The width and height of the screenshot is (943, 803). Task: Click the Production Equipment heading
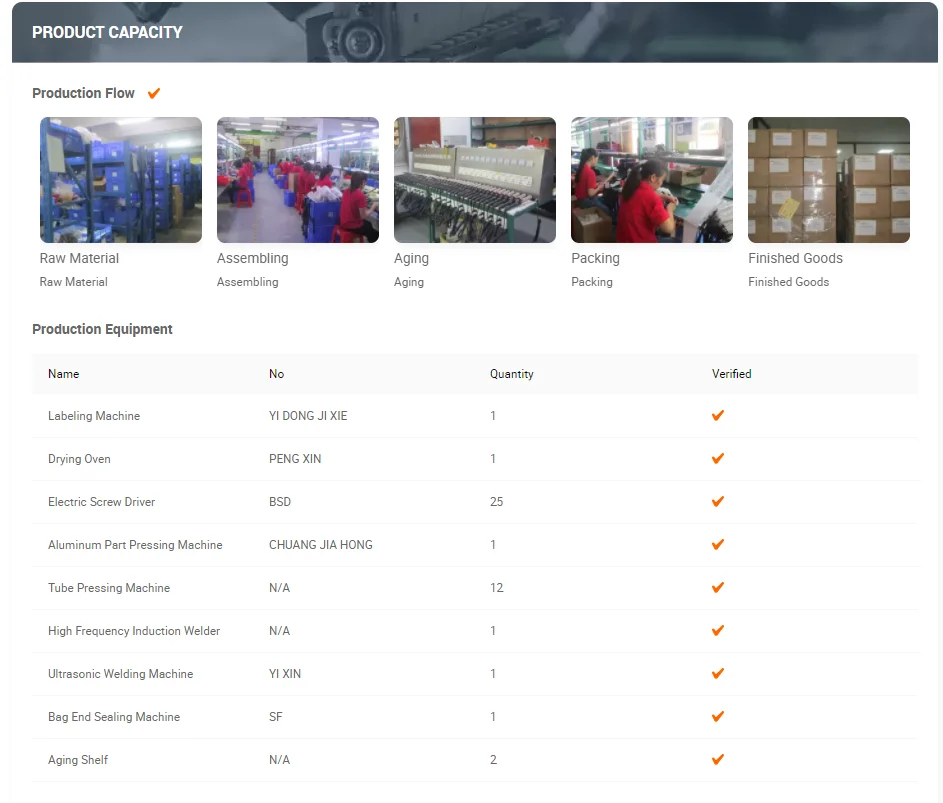pyautogui.click(x=102, y=329)
